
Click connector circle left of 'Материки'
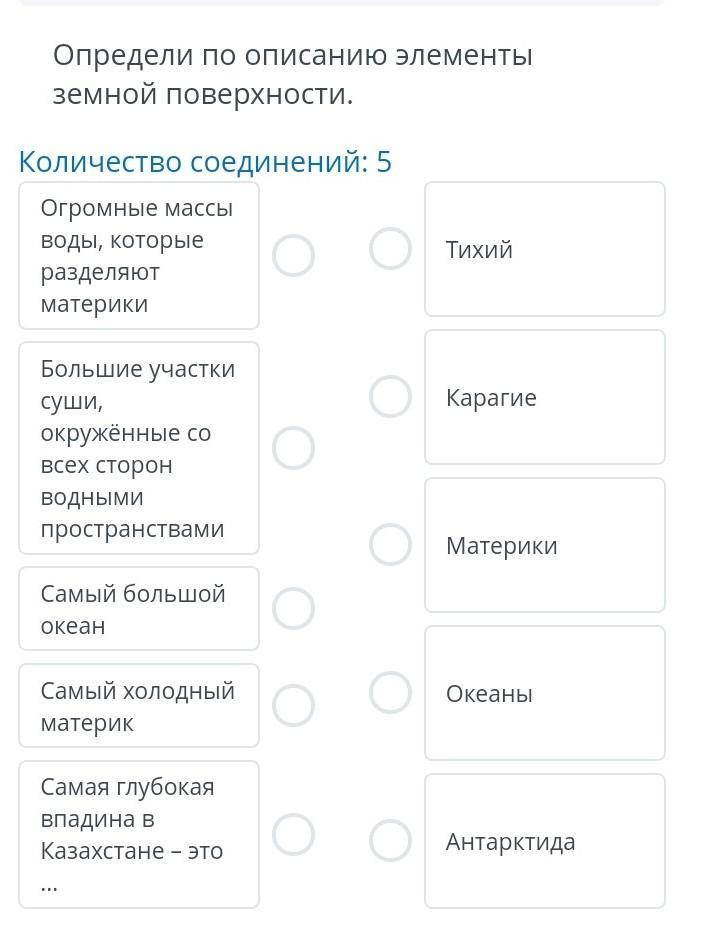pyautogui.click(x=390, y=544)
